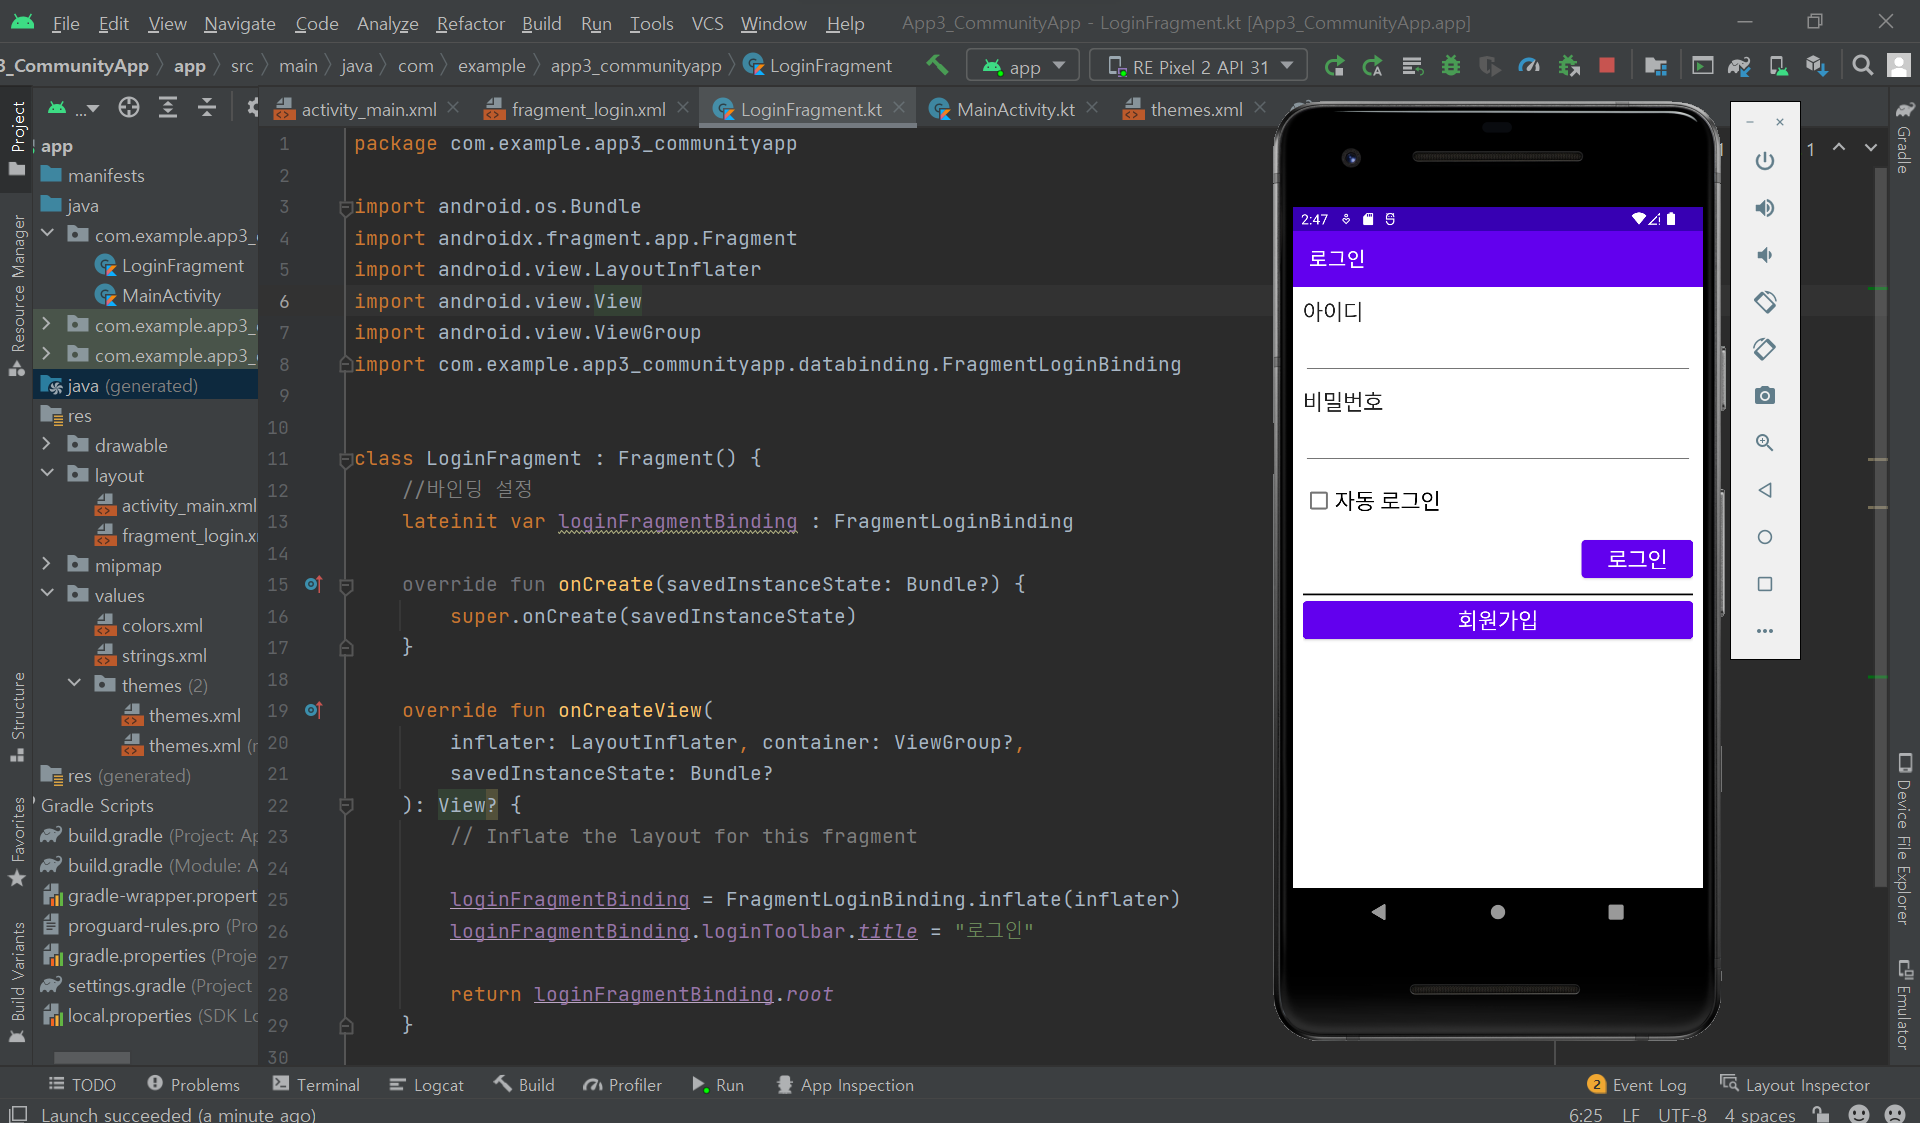Tap the 회원가입 button in emulator

pos(1497,620)
